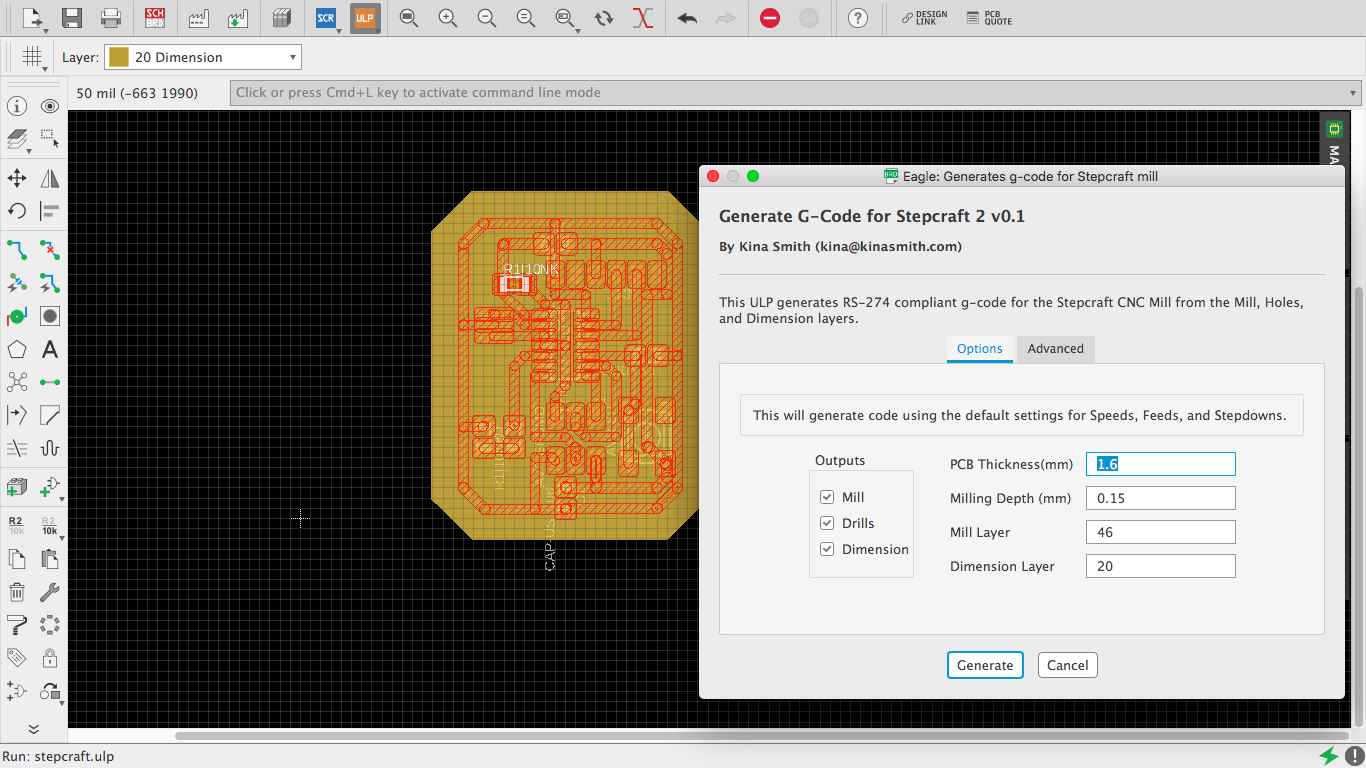Open command history dropdown arrow
The height and width of the screenshot is (768, 1366).
(x=1353, y=93)
